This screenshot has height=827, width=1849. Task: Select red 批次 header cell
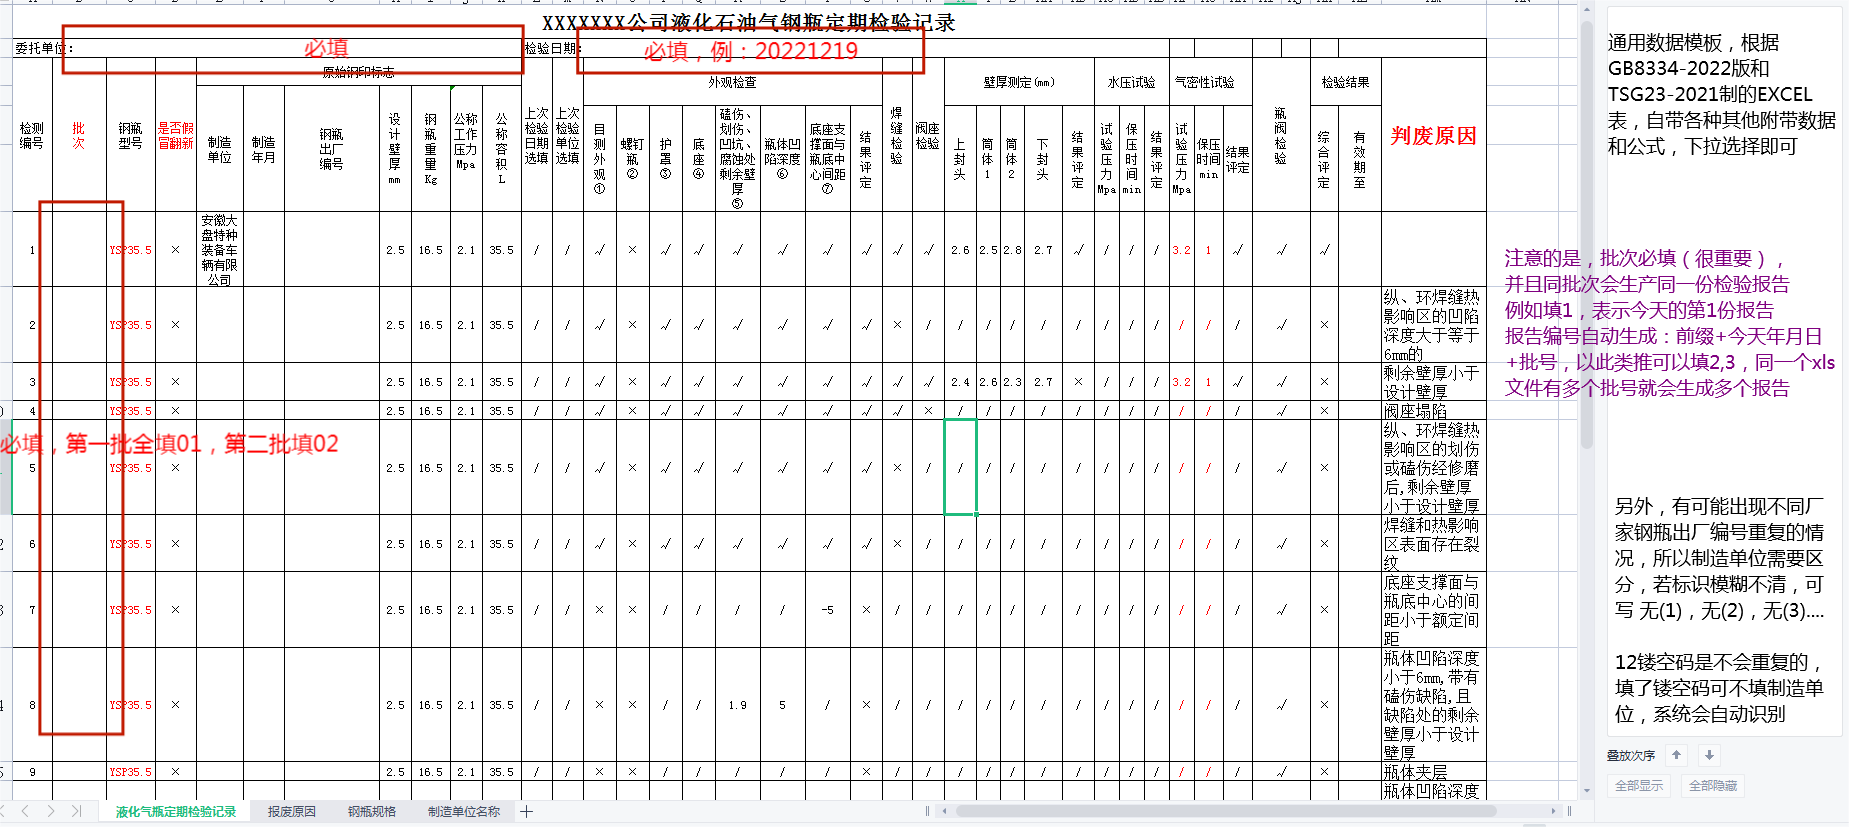coord(79,136)
